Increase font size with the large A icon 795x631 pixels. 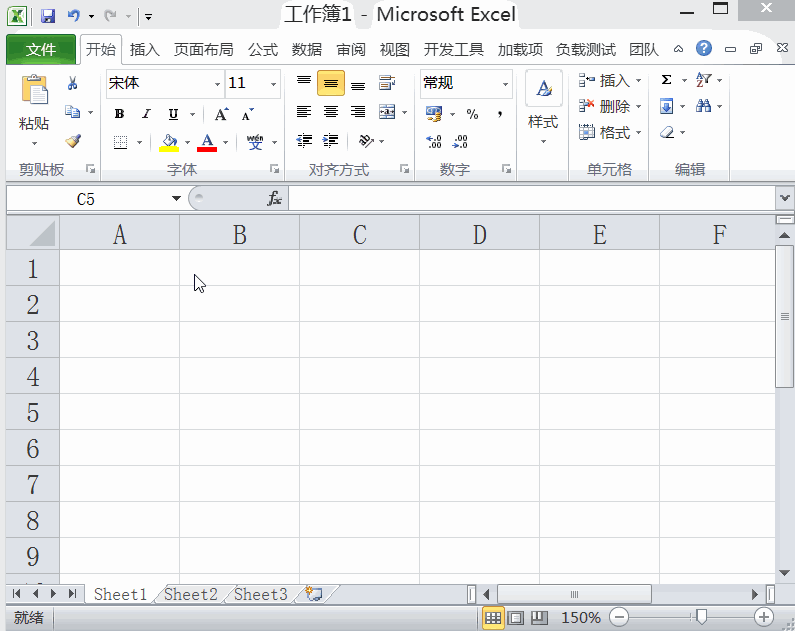coord(221,115)
